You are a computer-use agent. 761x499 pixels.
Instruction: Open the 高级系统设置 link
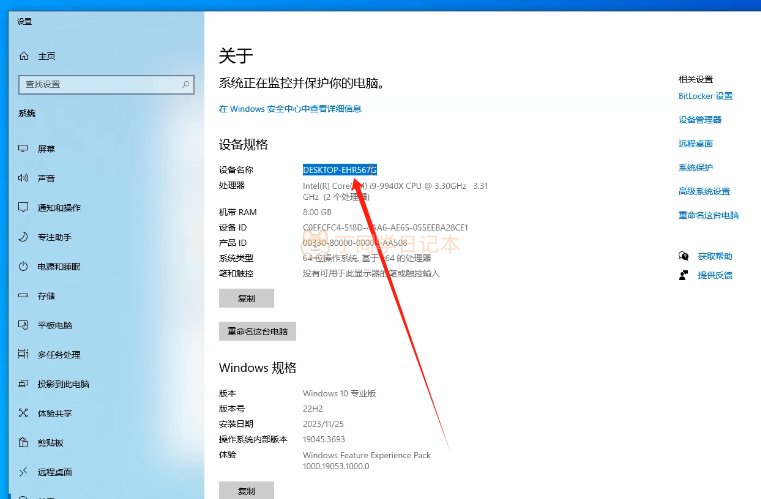click(704, 191)
